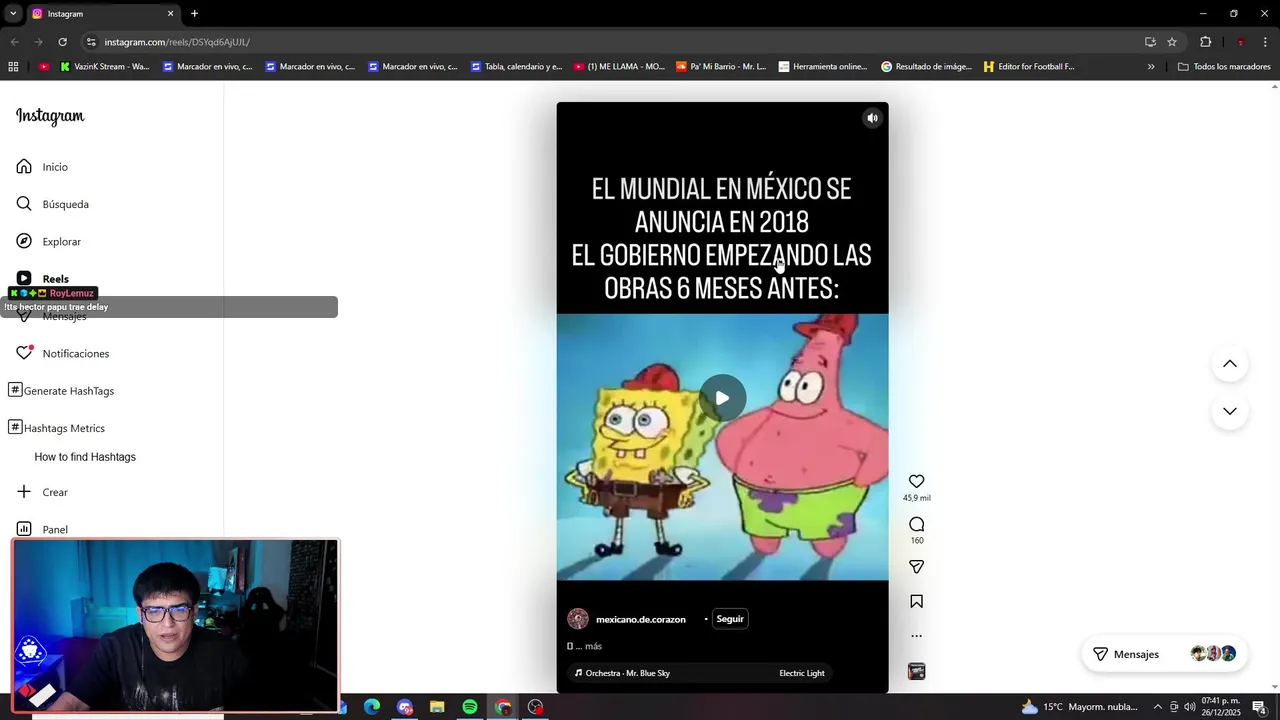
Task: Install app icon in address bar
Action: [1150, 42]
